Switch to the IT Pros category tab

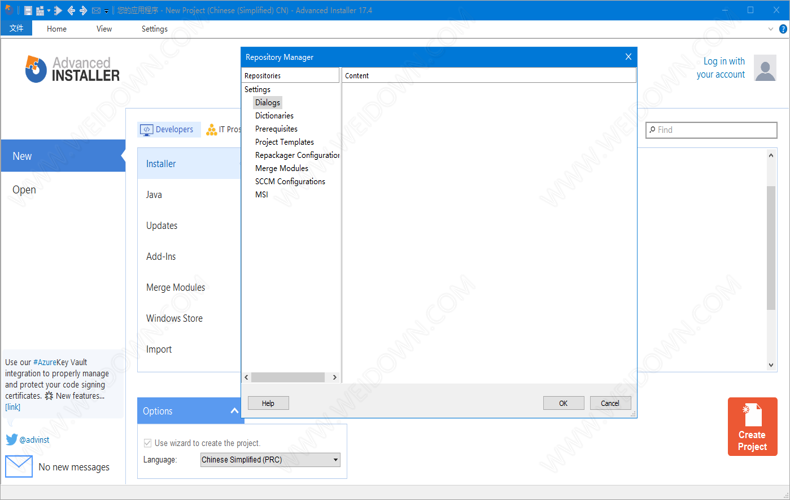point(224,130)
